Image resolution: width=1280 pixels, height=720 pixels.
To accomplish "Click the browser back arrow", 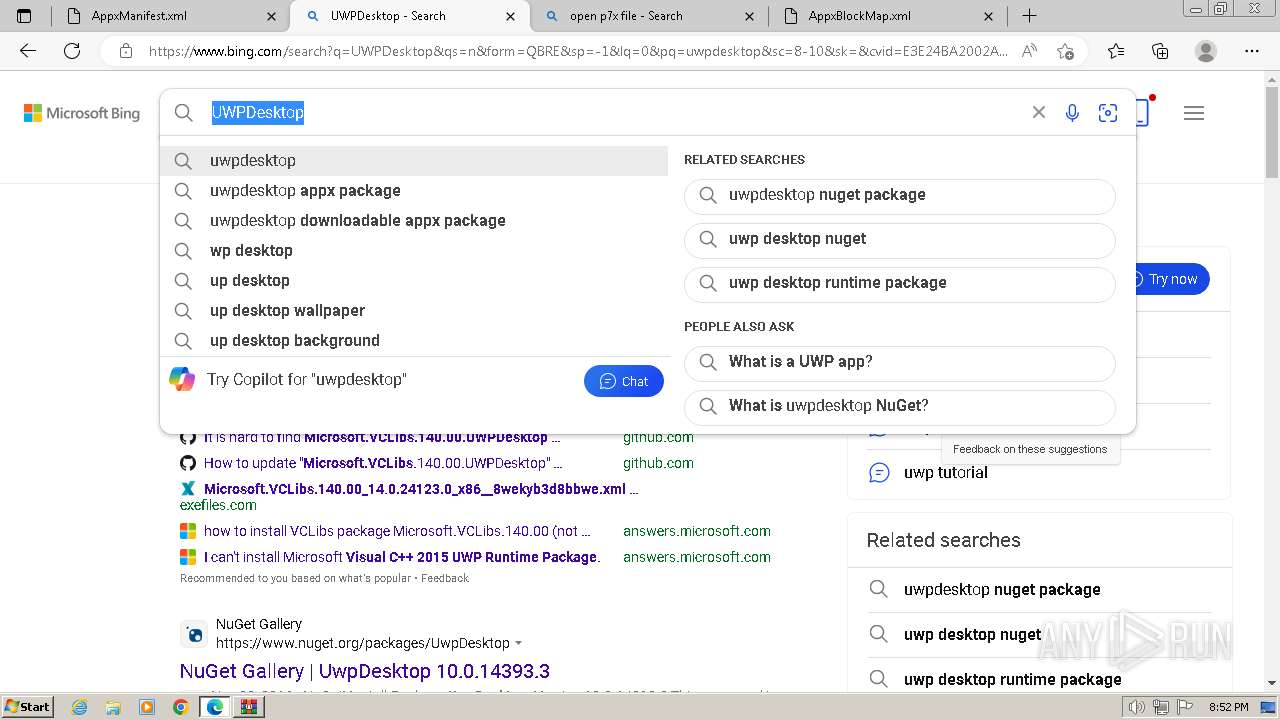I will [x=28, y=51].
